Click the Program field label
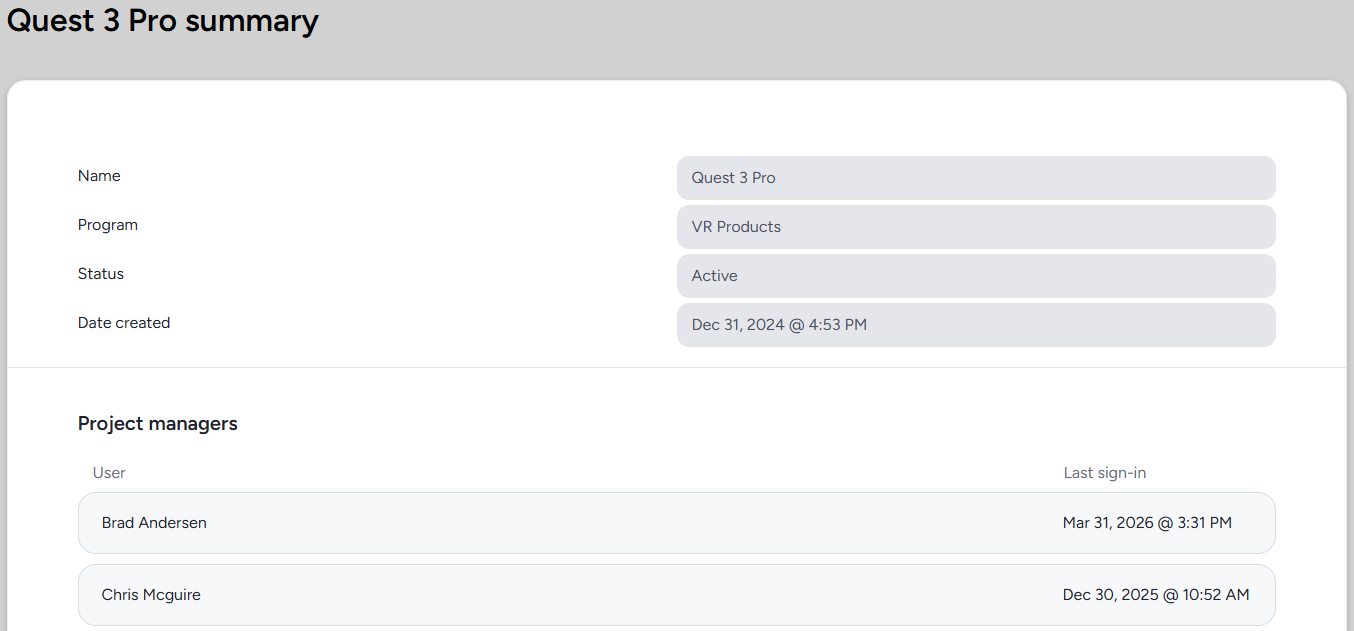This screenshot has width=1354, height=631. [108, 225]
